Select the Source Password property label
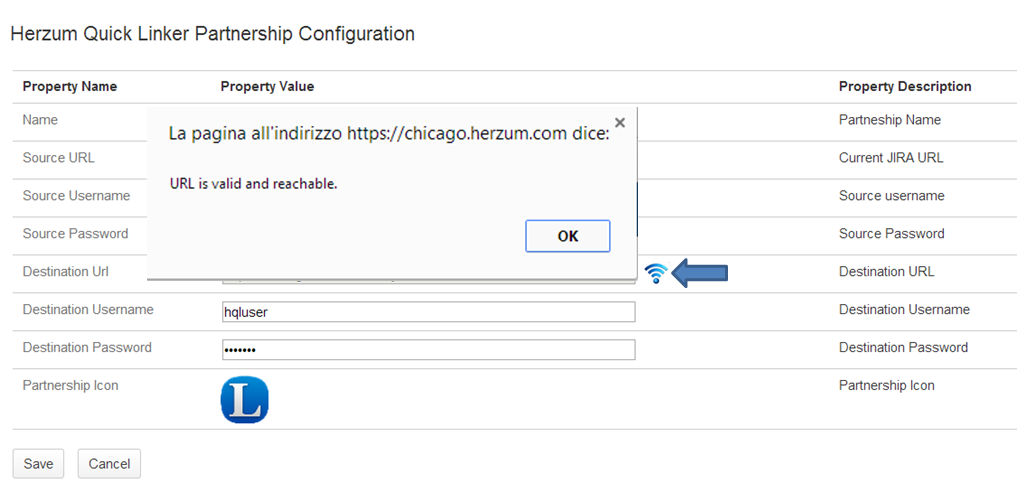This screenshot has width=1017, height=488. [x=75, y=234]
